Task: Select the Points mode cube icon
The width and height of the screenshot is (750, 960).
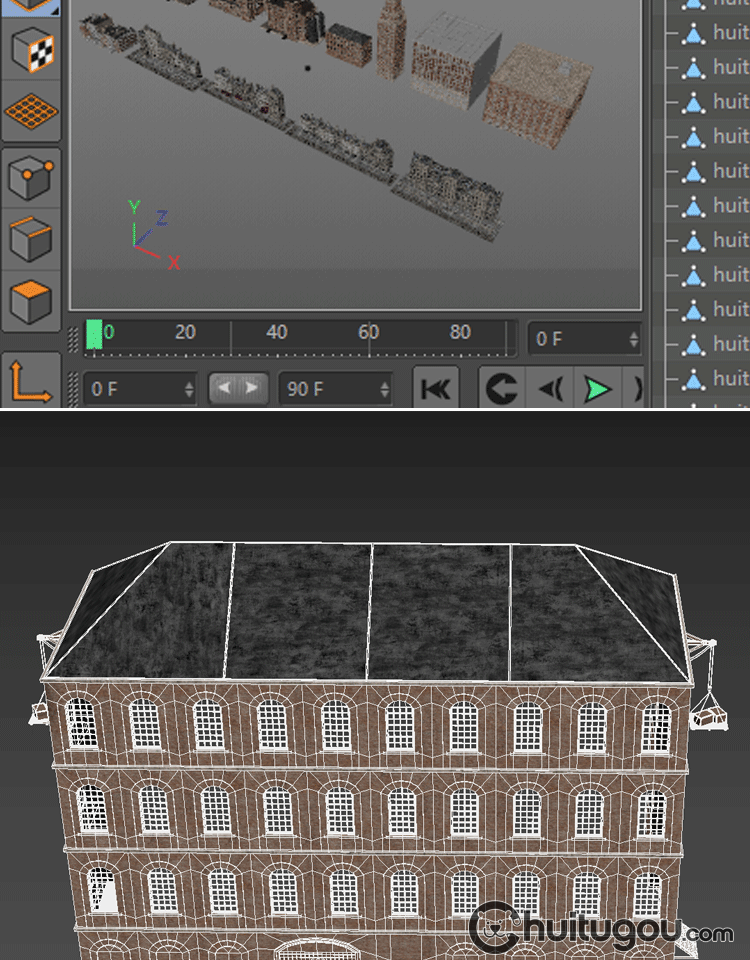Action: tap(32, 178)
